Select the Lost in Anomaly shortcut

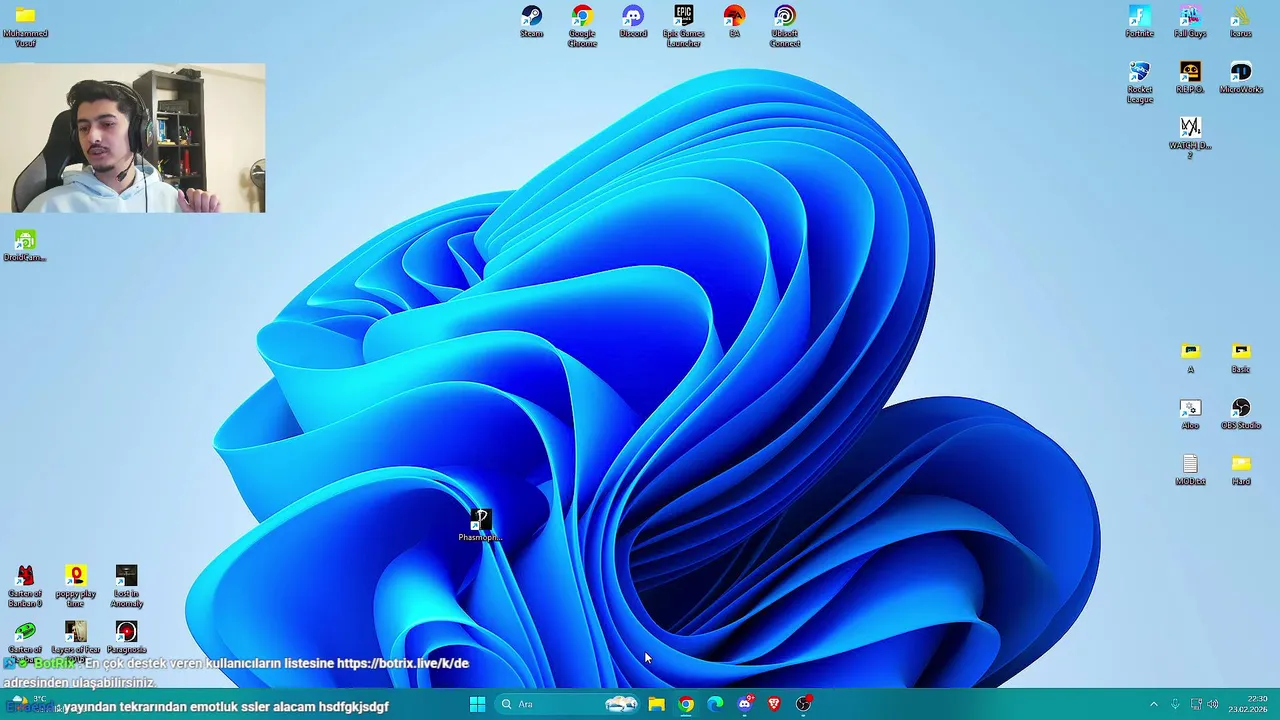[126, 585]
